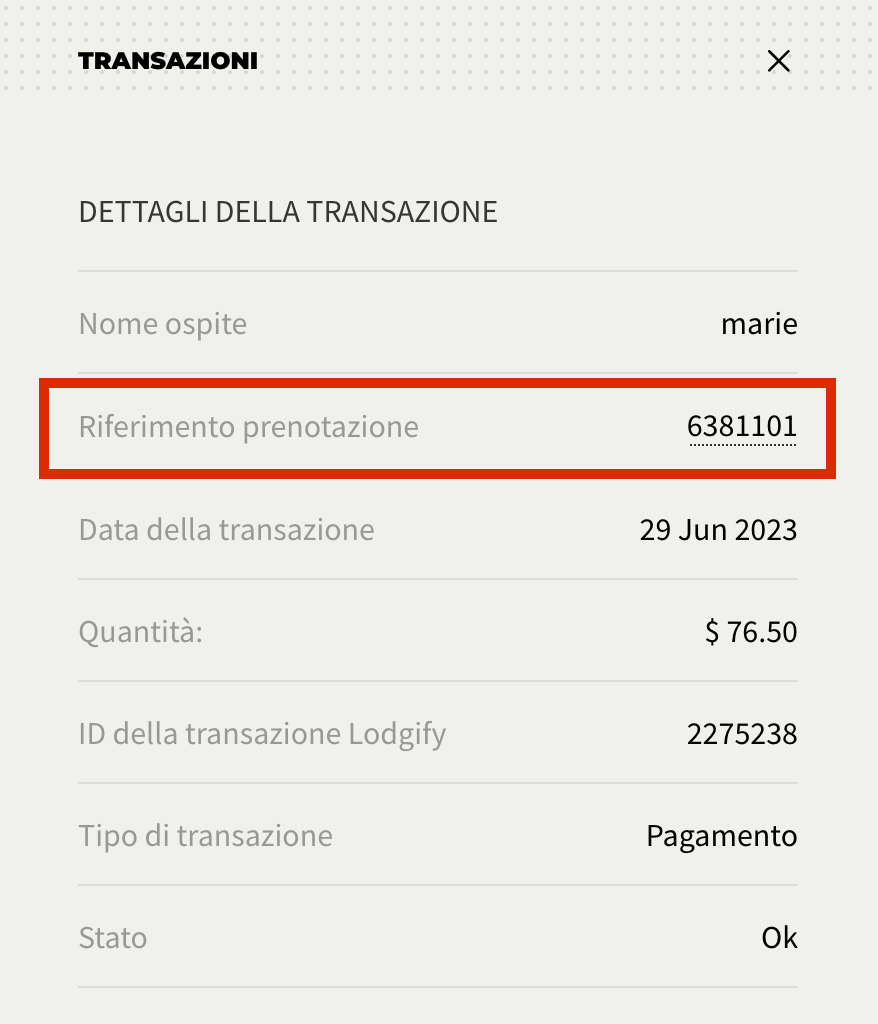Select the Pagamento transaction type value
The height and width of the screenshot is (1024, 878).
click(x=722, y=837)
